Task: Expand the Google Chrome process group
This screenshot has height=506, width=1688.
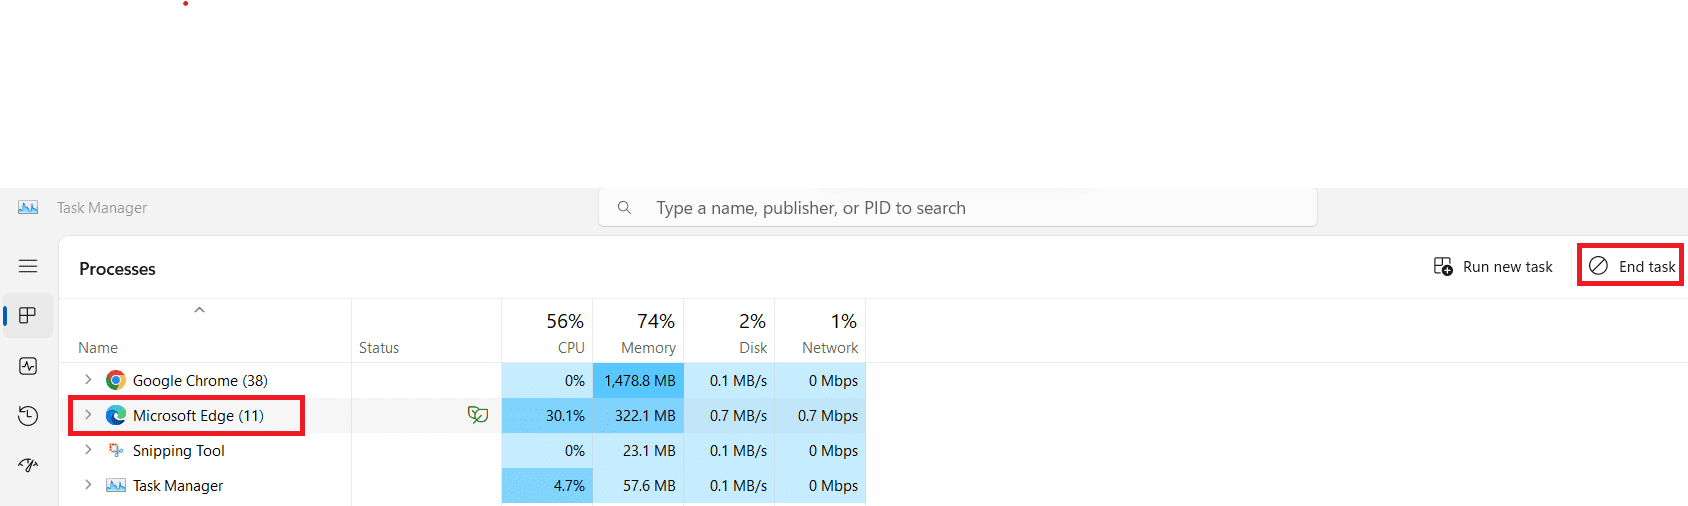Action: point(88,380)
